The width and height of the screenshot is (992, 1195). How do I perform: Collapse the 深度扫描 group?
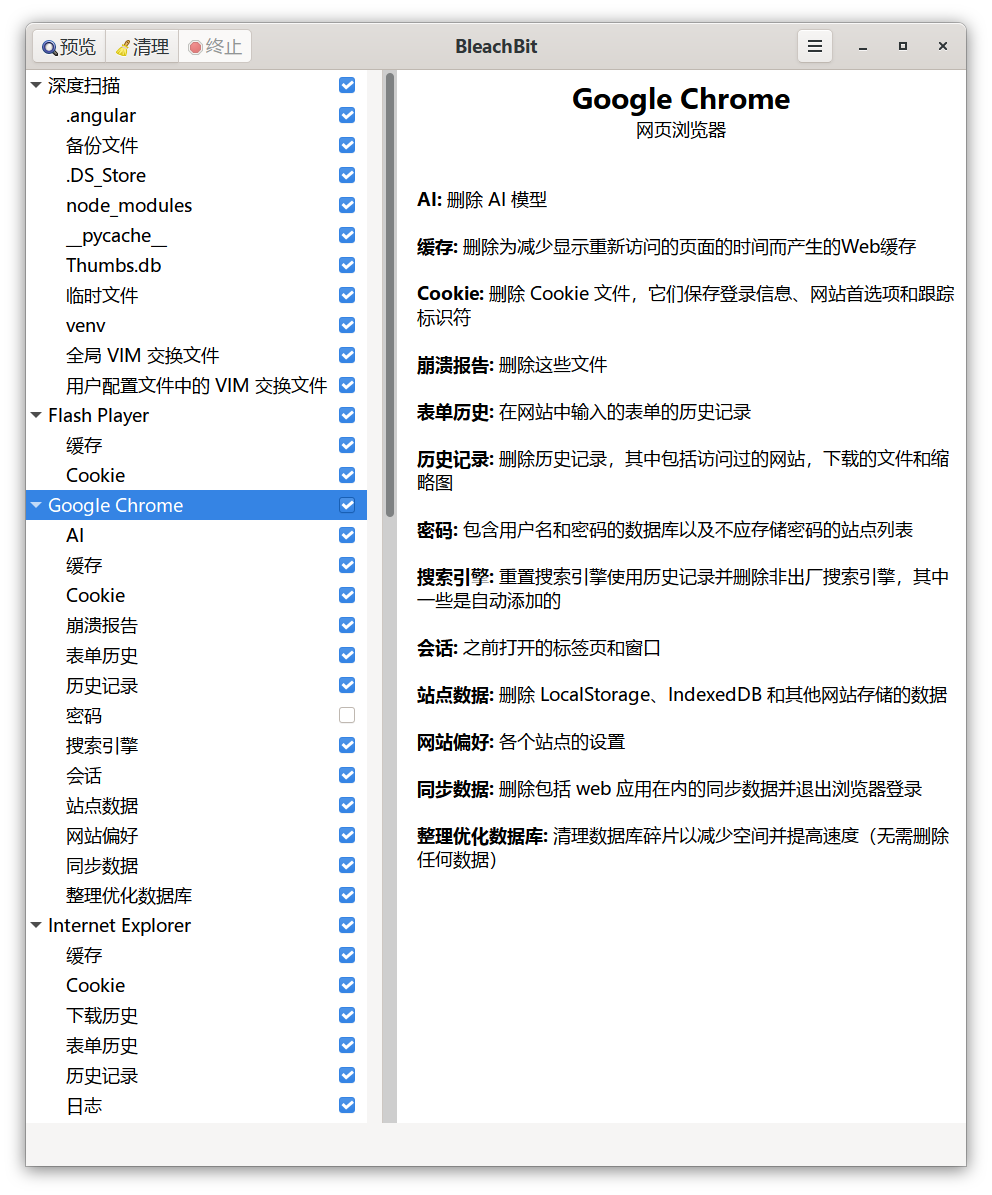(x=36, y=85)
